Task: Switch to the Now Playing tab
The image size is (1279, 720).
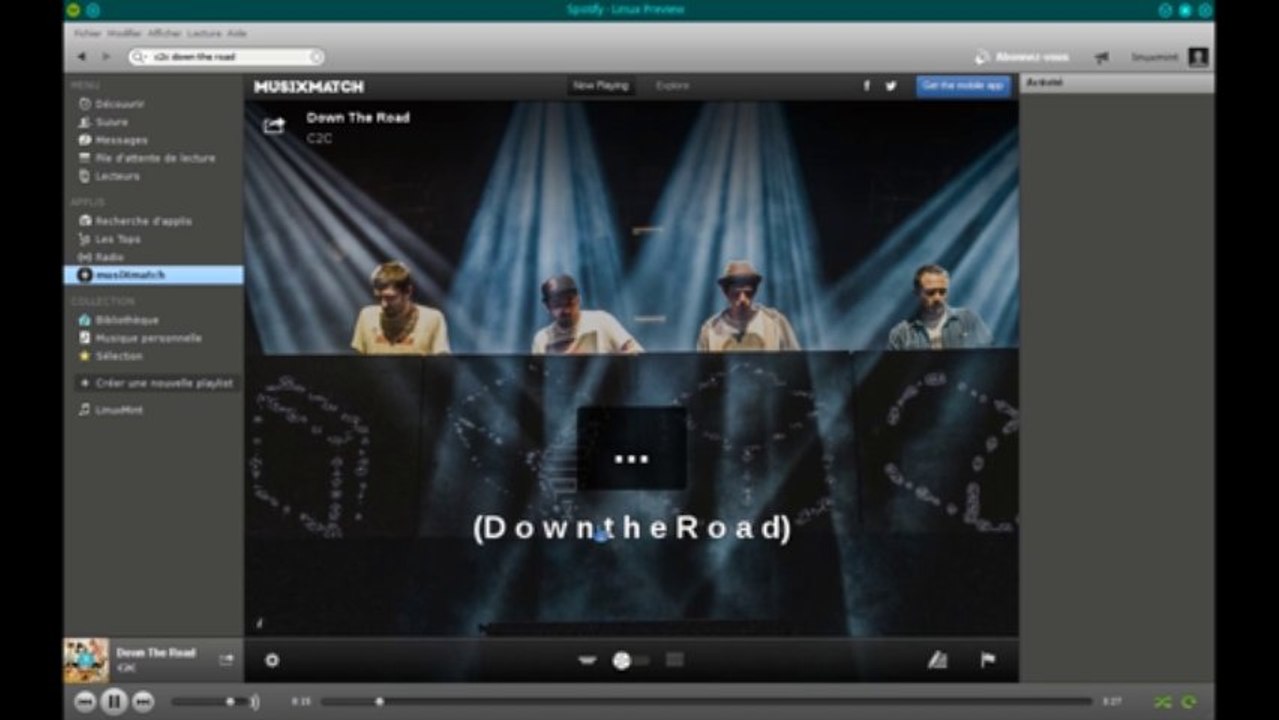Action: point(600,86)
